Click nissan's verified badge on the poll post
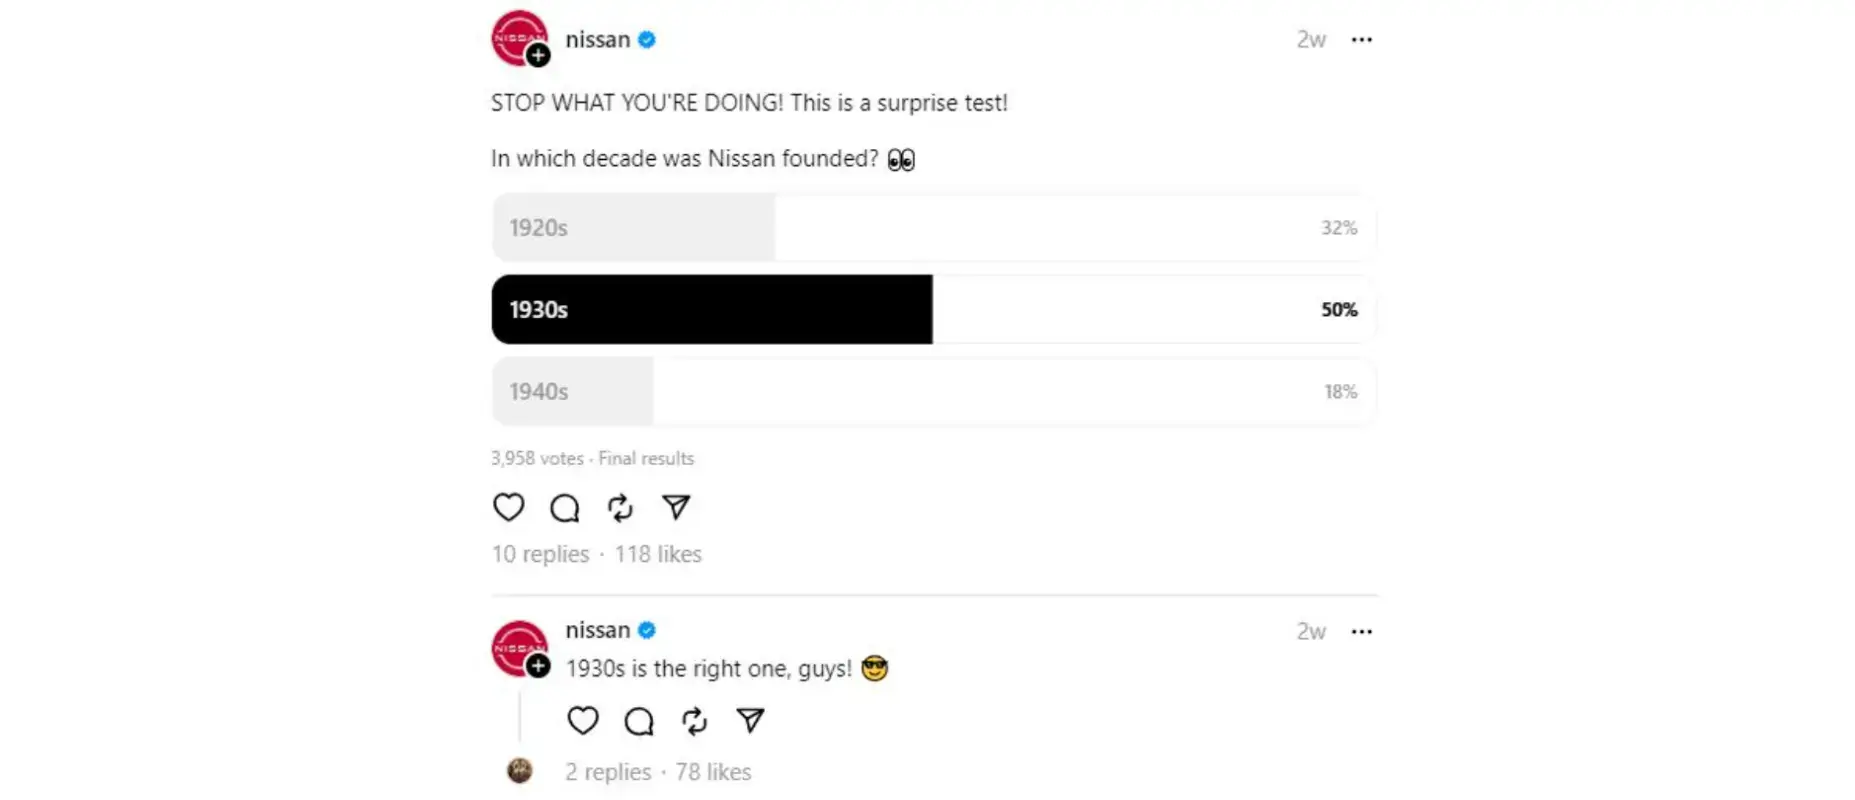This screenshot has width=1855, height=800. coord(648,40)
